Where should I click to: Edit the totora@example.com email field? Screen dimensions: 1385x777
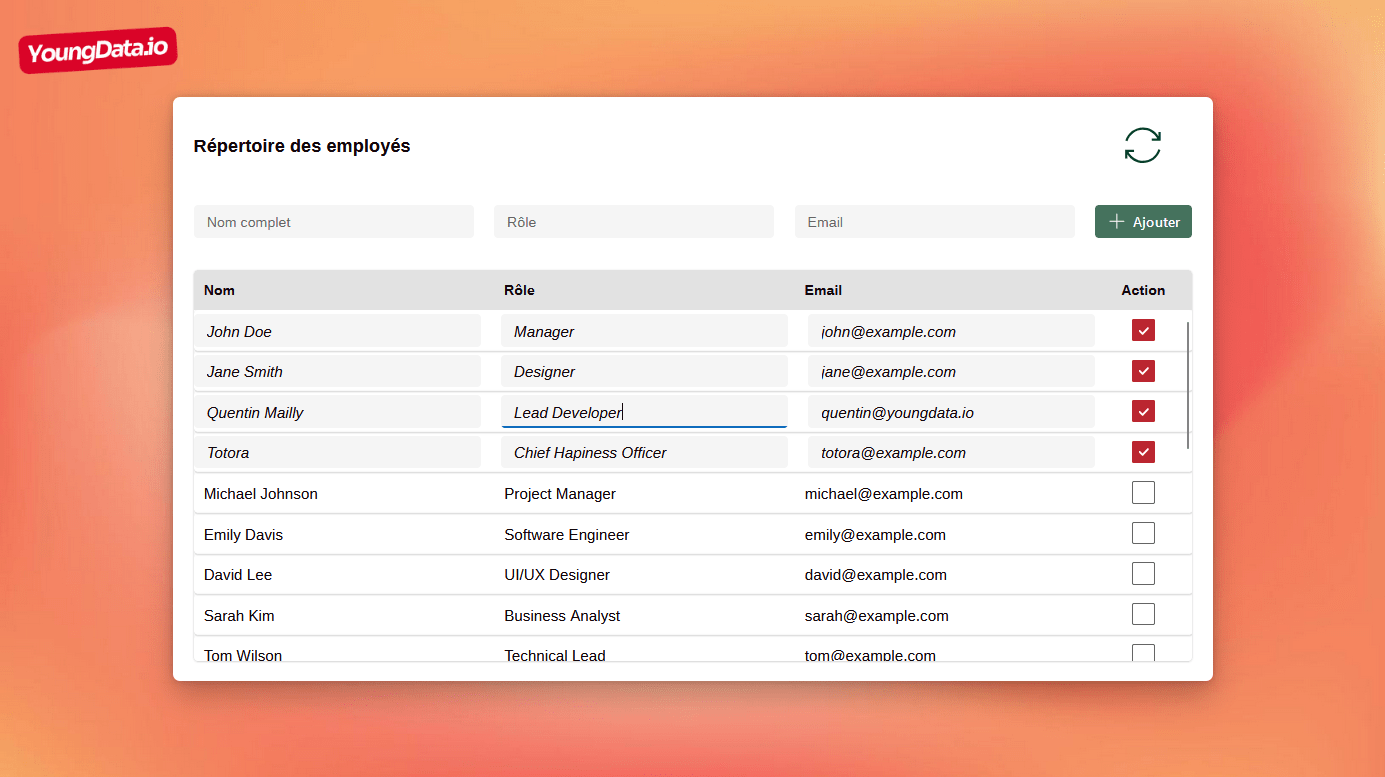pos(951,452)
